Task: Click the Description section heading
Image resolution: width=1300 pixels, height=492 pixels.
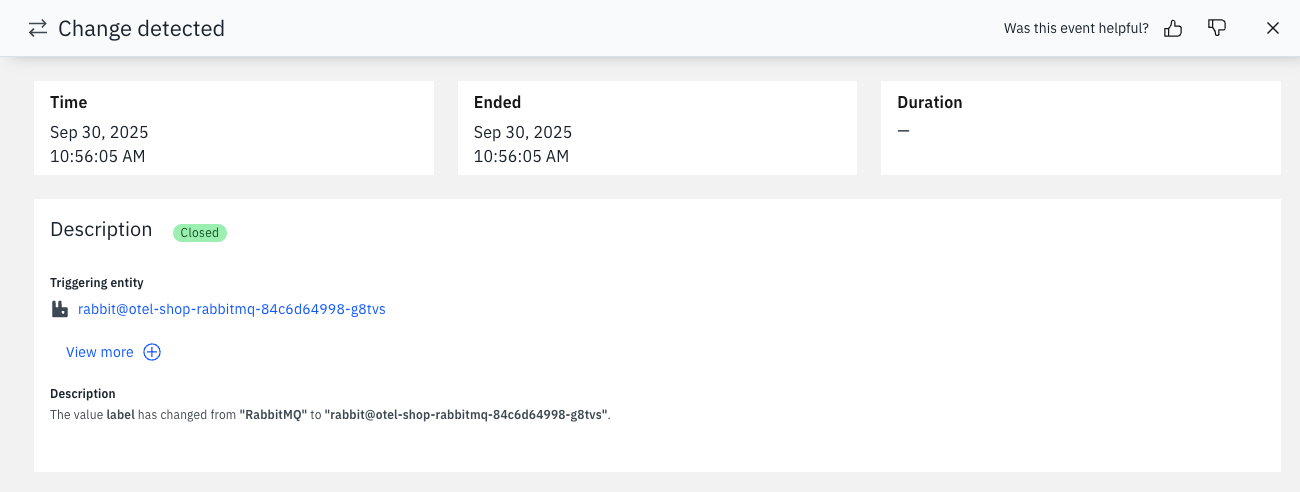Action: pos(101,230)
